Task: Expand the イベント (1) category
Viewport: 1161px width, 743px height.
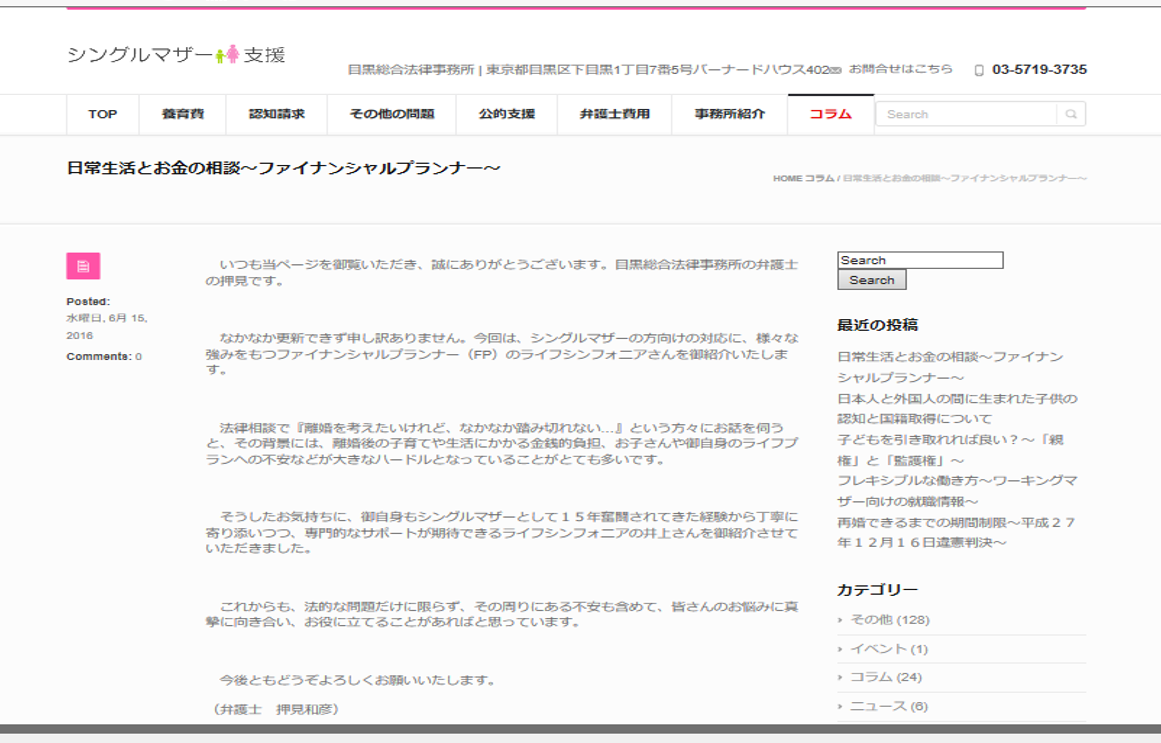Action: click(889, 649)
